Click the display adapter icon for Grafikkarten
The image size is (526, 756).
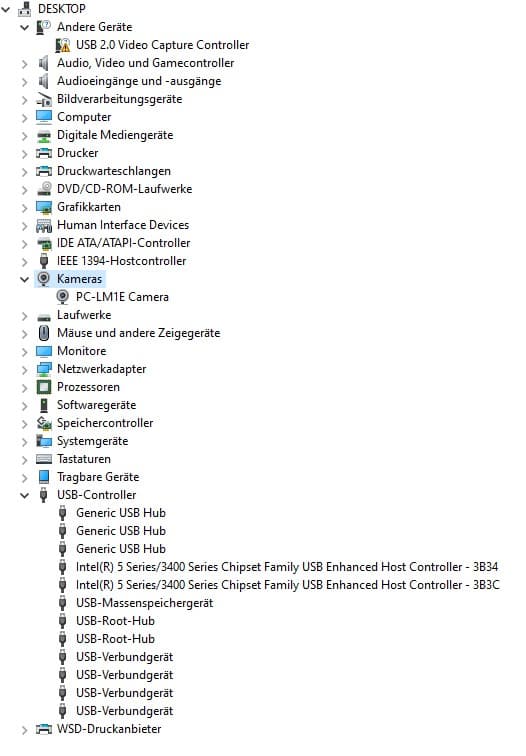click(44, 207)
